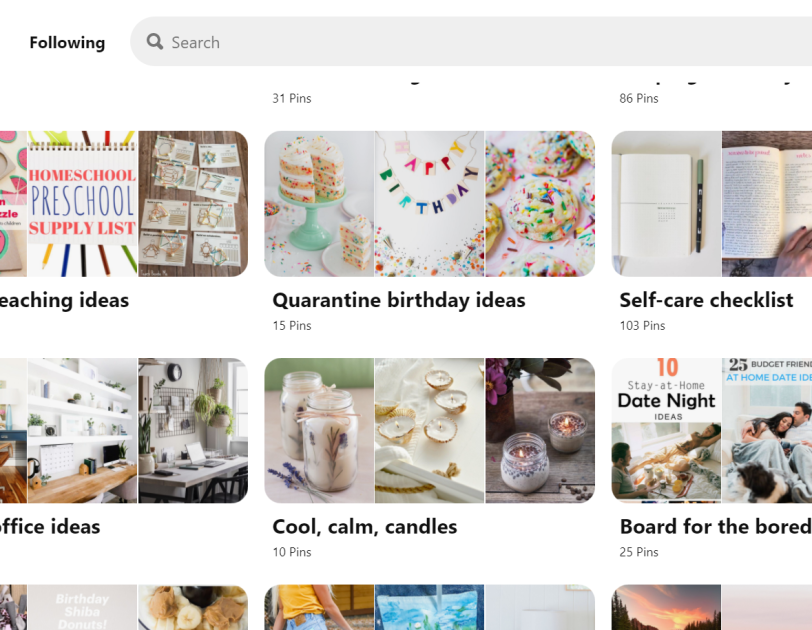
Task: Select the Homeschool Preschool Supply List thumbnail
Action: pyautogui.click(x=82, y=204)
